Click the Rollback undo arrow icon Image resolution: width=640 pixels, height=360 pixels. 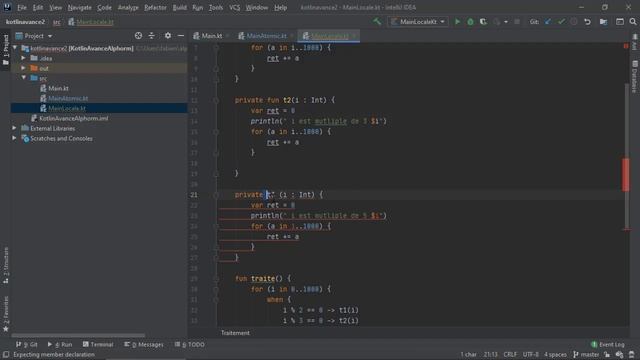point(587,22)
